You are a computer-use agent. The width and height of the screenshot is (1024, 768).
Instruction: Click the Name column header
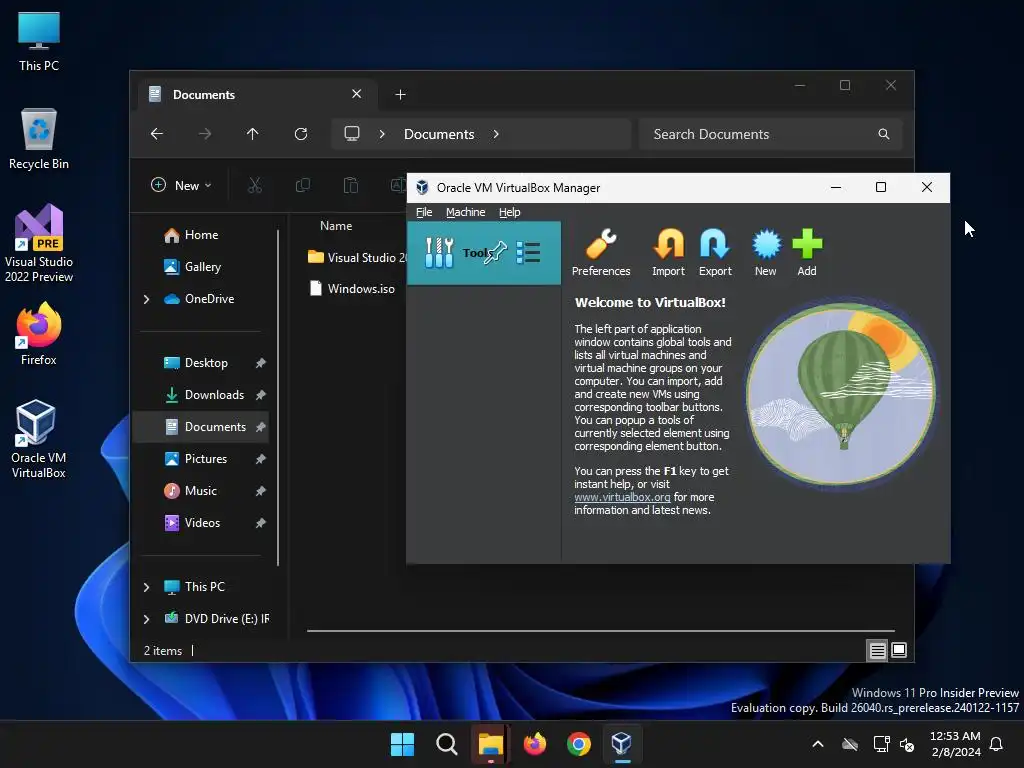tap(336, 226)
